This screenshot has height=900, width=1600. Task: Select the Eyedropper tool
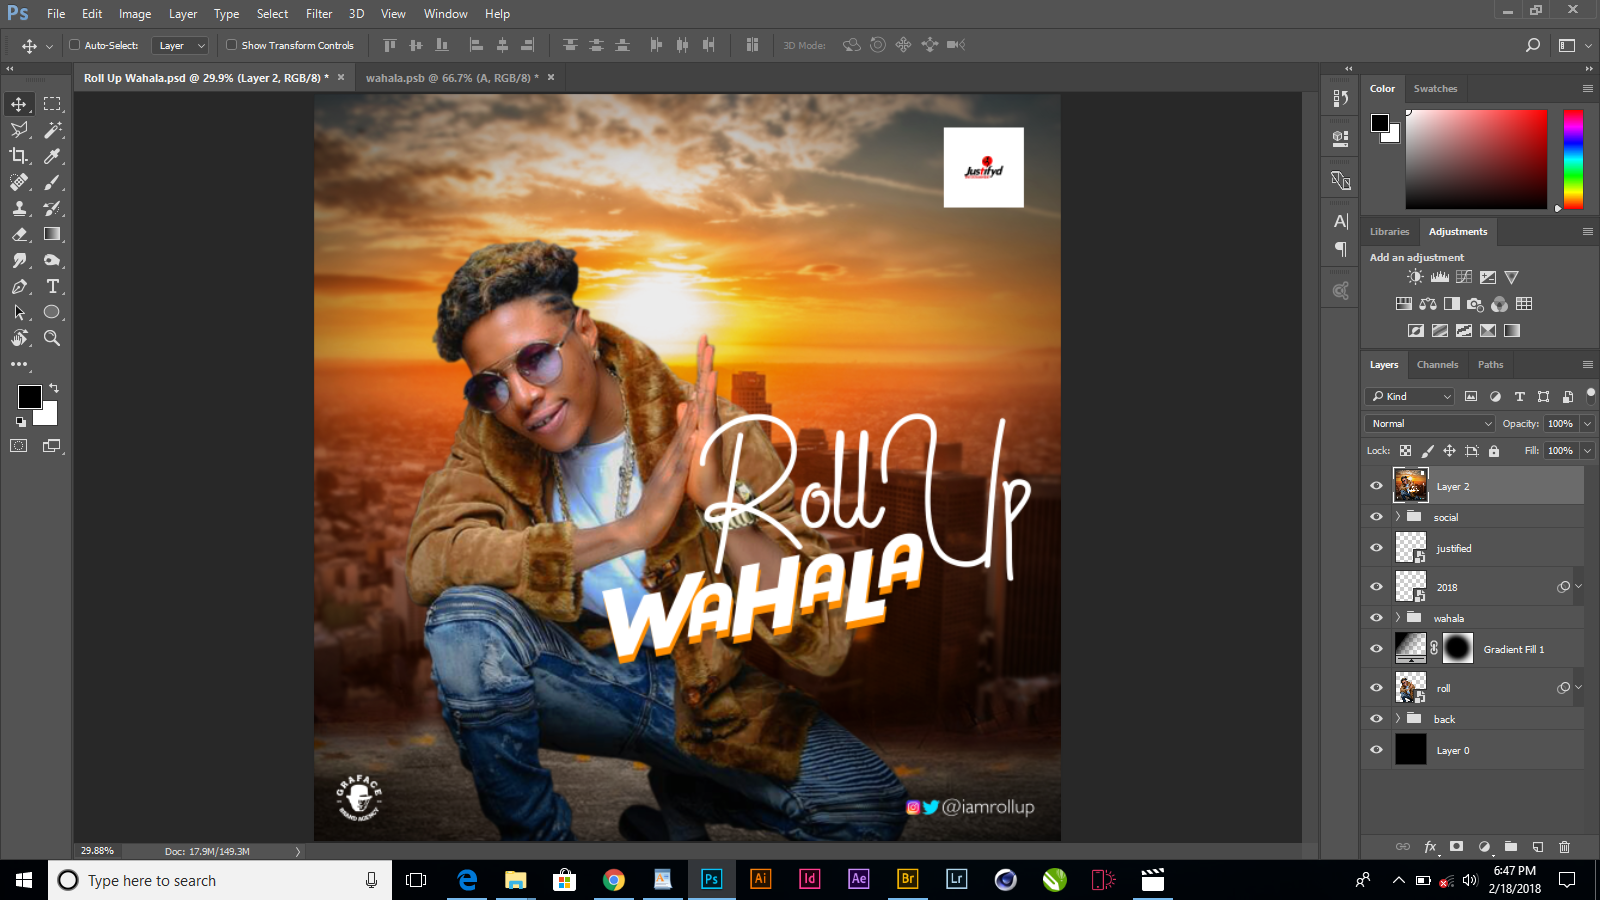click(52, 156)
